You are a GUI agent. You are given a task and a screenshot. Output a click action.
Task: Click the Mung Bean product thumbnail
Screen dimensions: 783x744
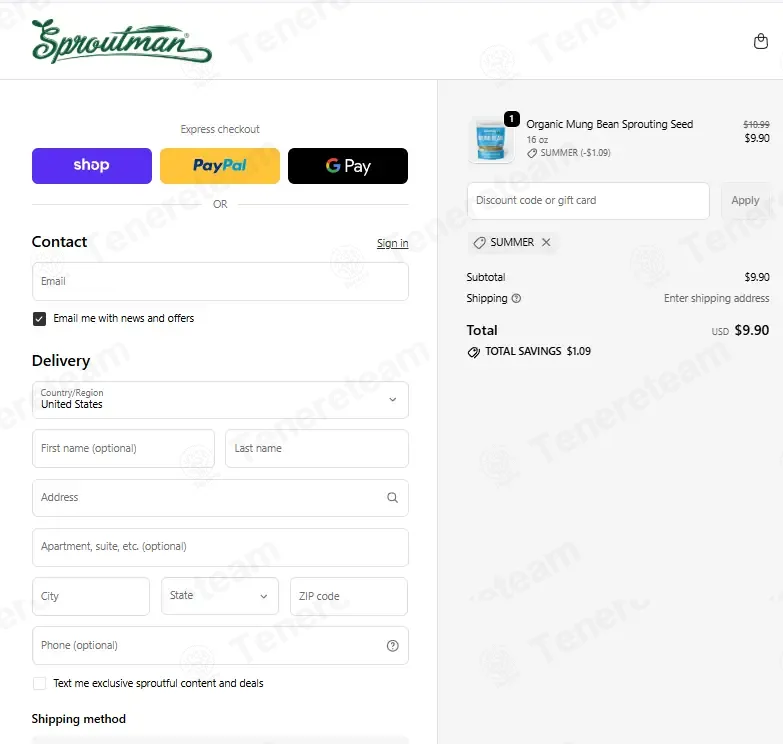pyautogui.click(x=491, y=139)
